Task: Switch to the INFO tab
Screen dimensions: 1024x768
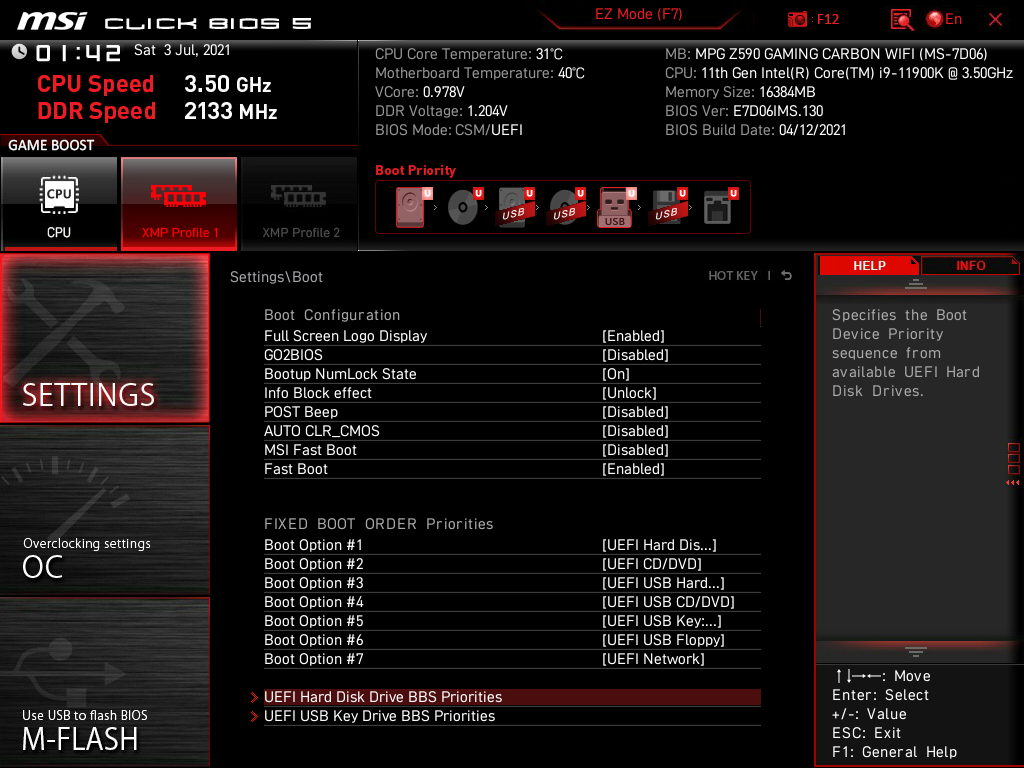Action: click(x=970, y=266)
